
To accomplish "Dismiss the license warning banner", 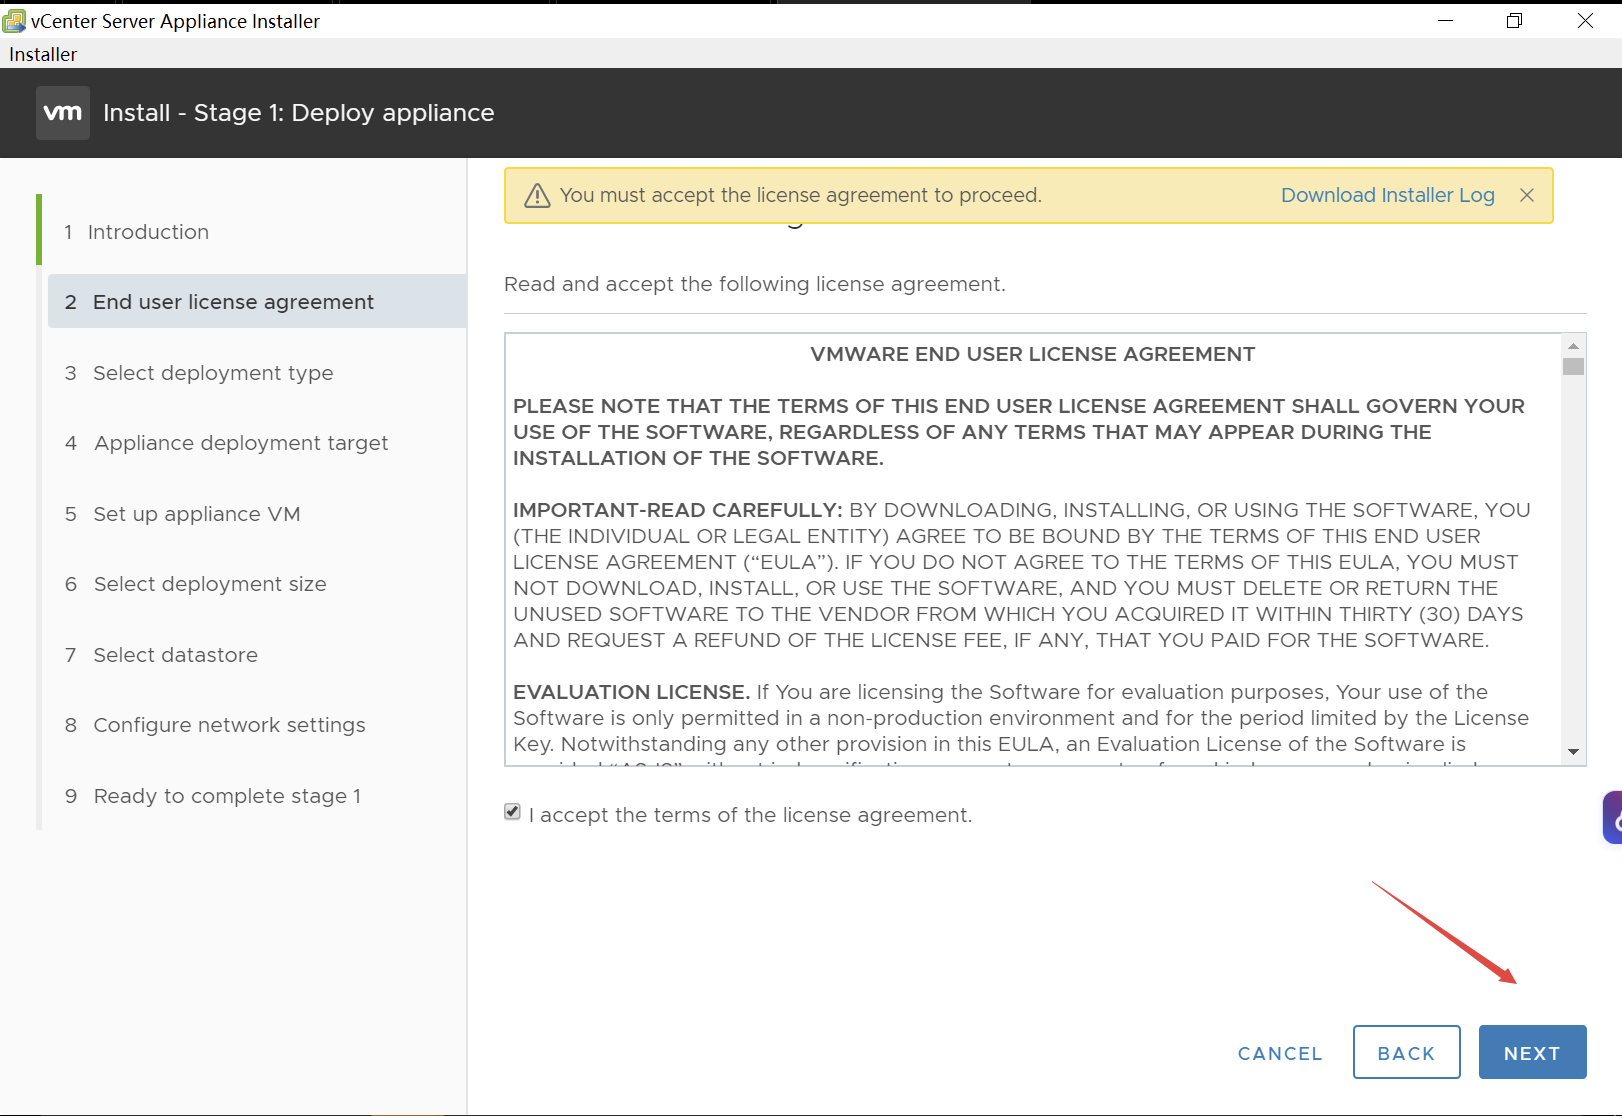I will coord(1526,195).
